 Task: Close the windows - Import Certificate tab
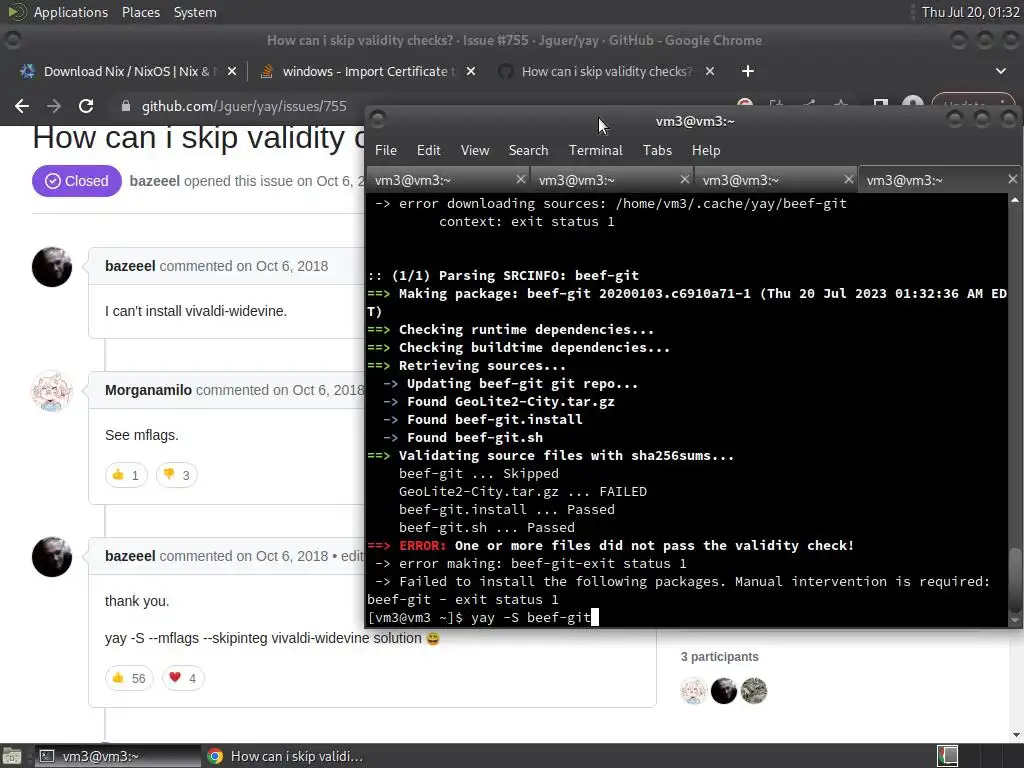471,71
